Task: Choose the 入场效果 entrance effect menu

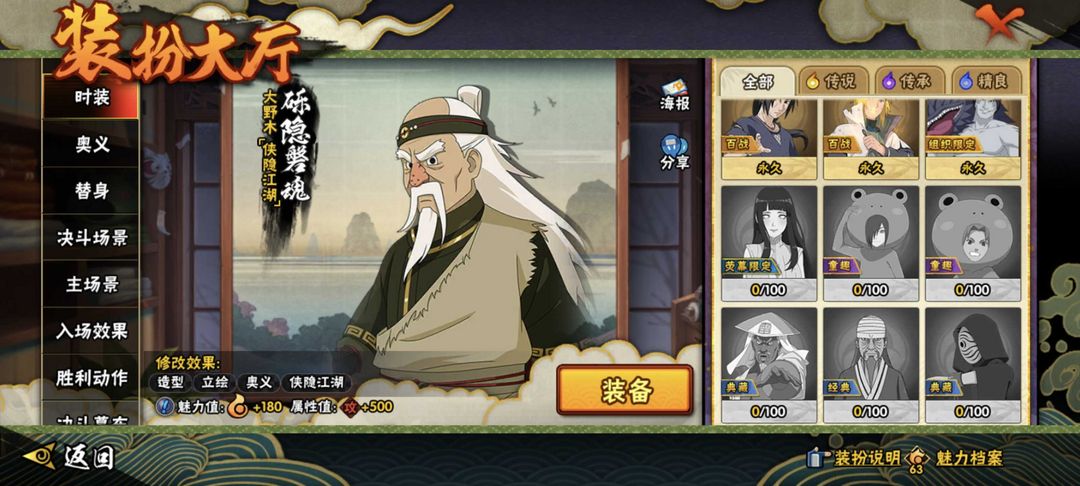Action: [x=92, y=331]
